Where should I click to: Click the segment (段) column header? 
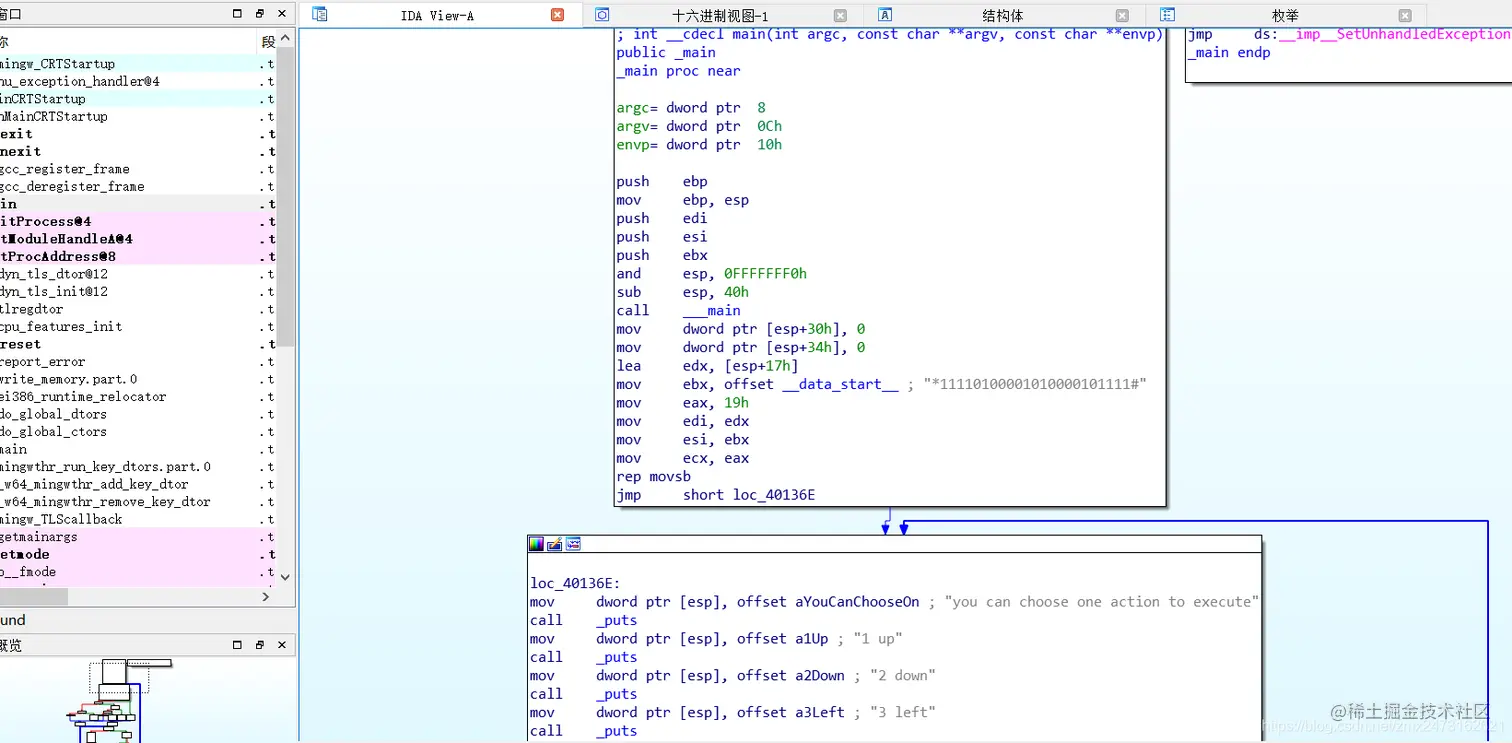(x=268, y=41)
